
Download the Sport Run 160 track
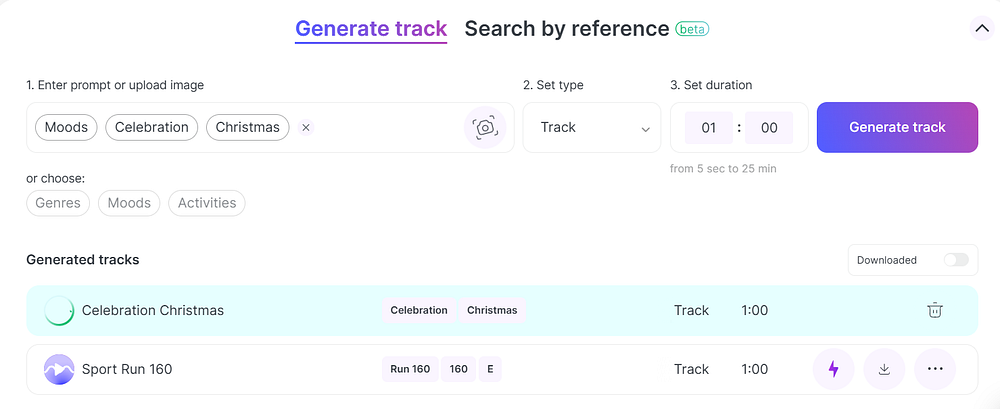[x=884, y=369]
